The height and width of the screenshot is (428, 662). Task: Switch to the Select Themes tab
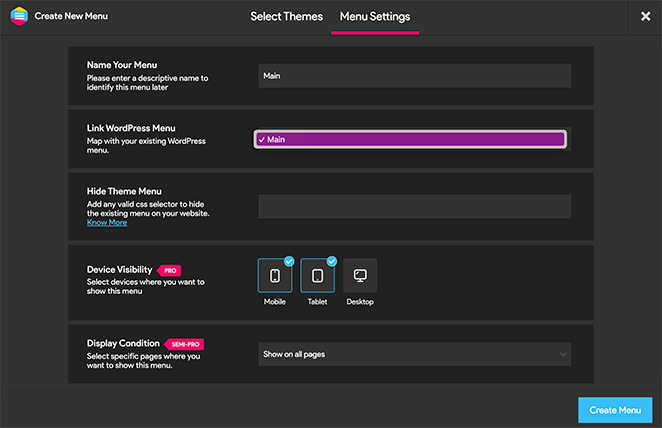[x=286, y=16]
